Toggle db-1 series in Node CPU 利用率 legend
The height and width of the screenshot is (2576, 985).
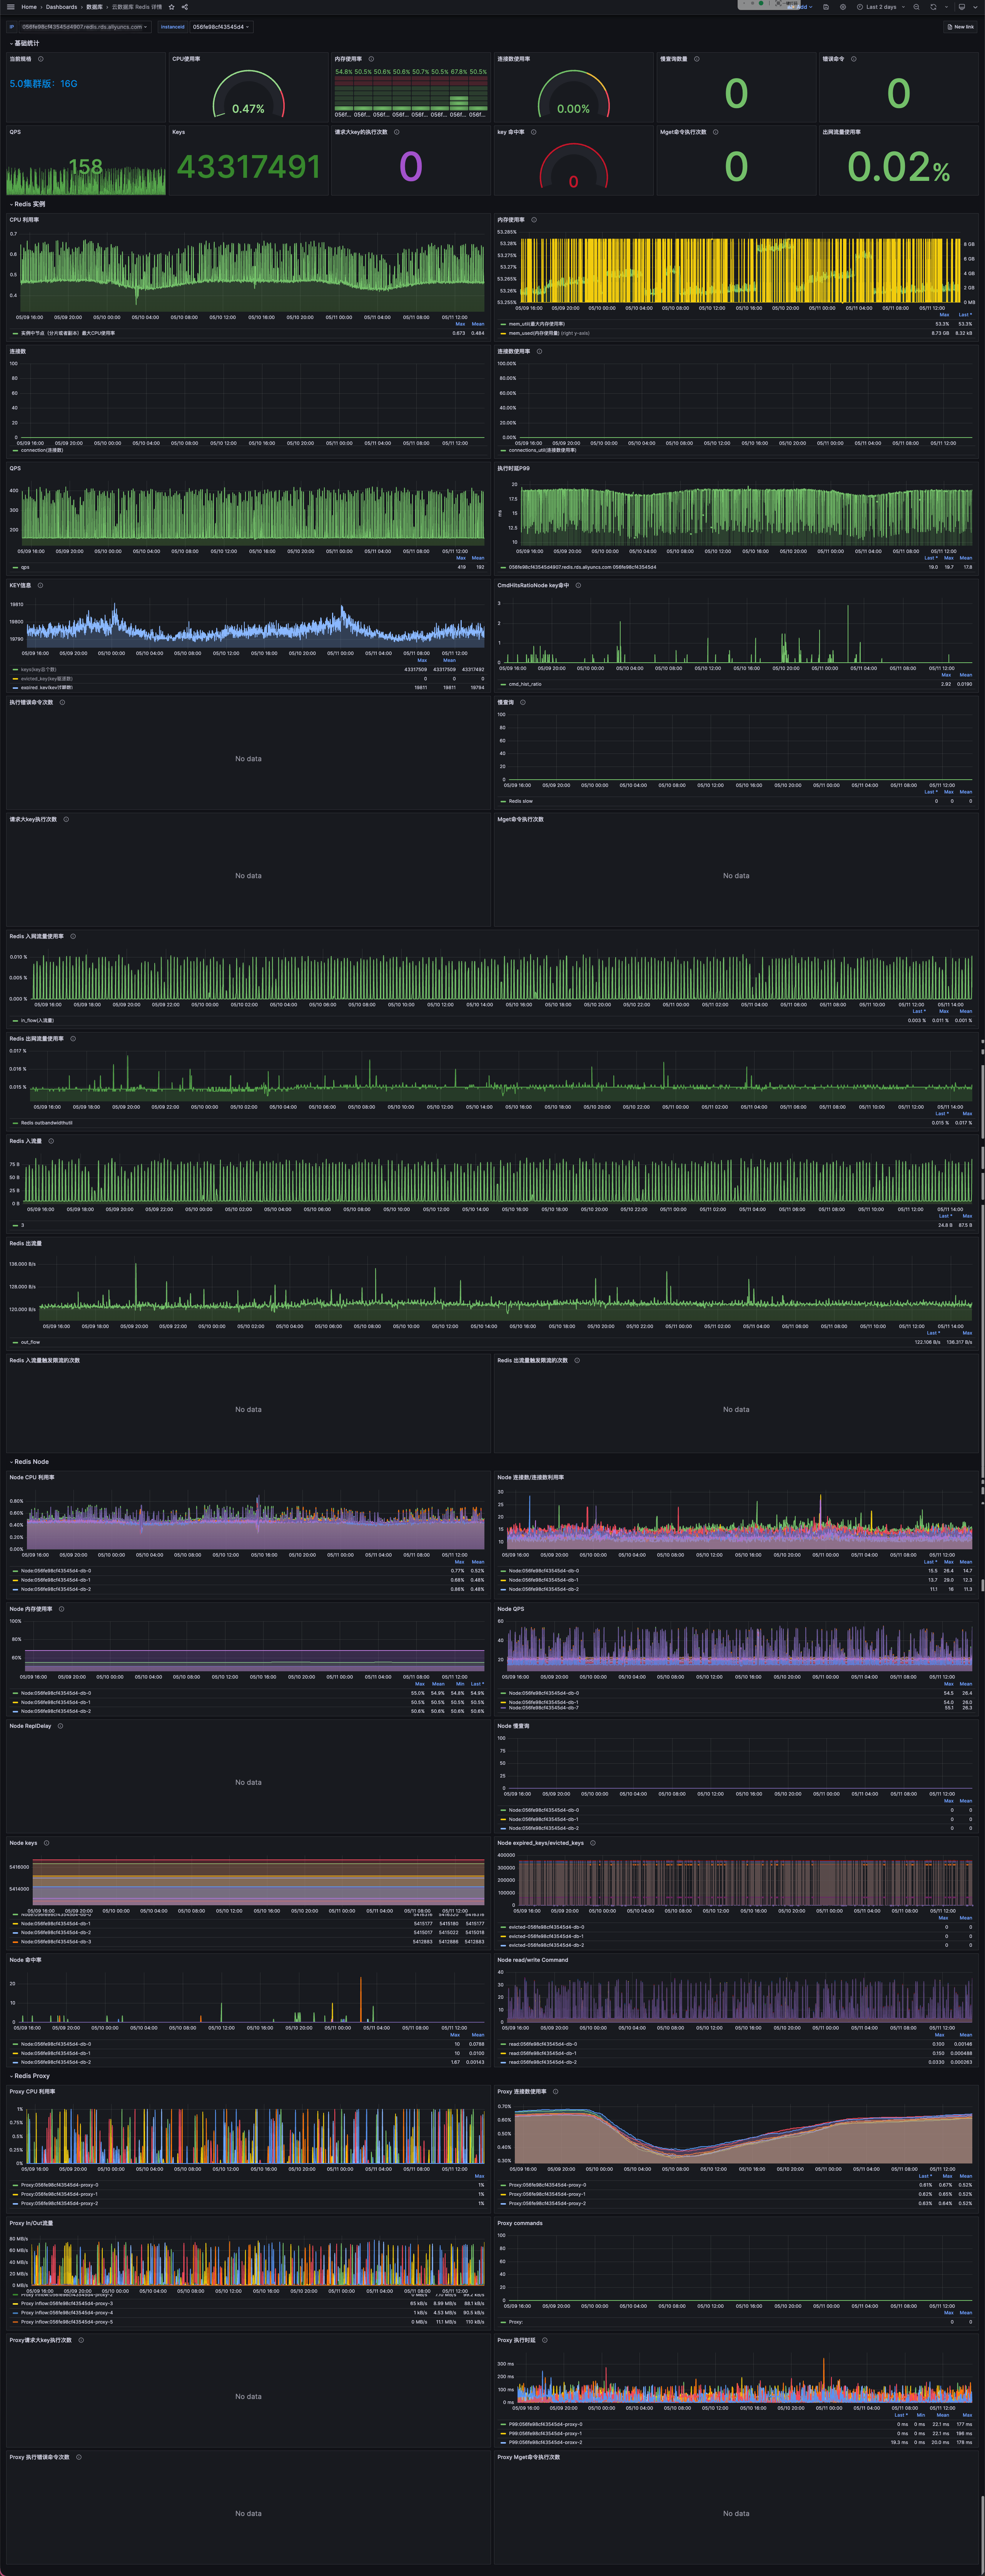click(56, 1580)
